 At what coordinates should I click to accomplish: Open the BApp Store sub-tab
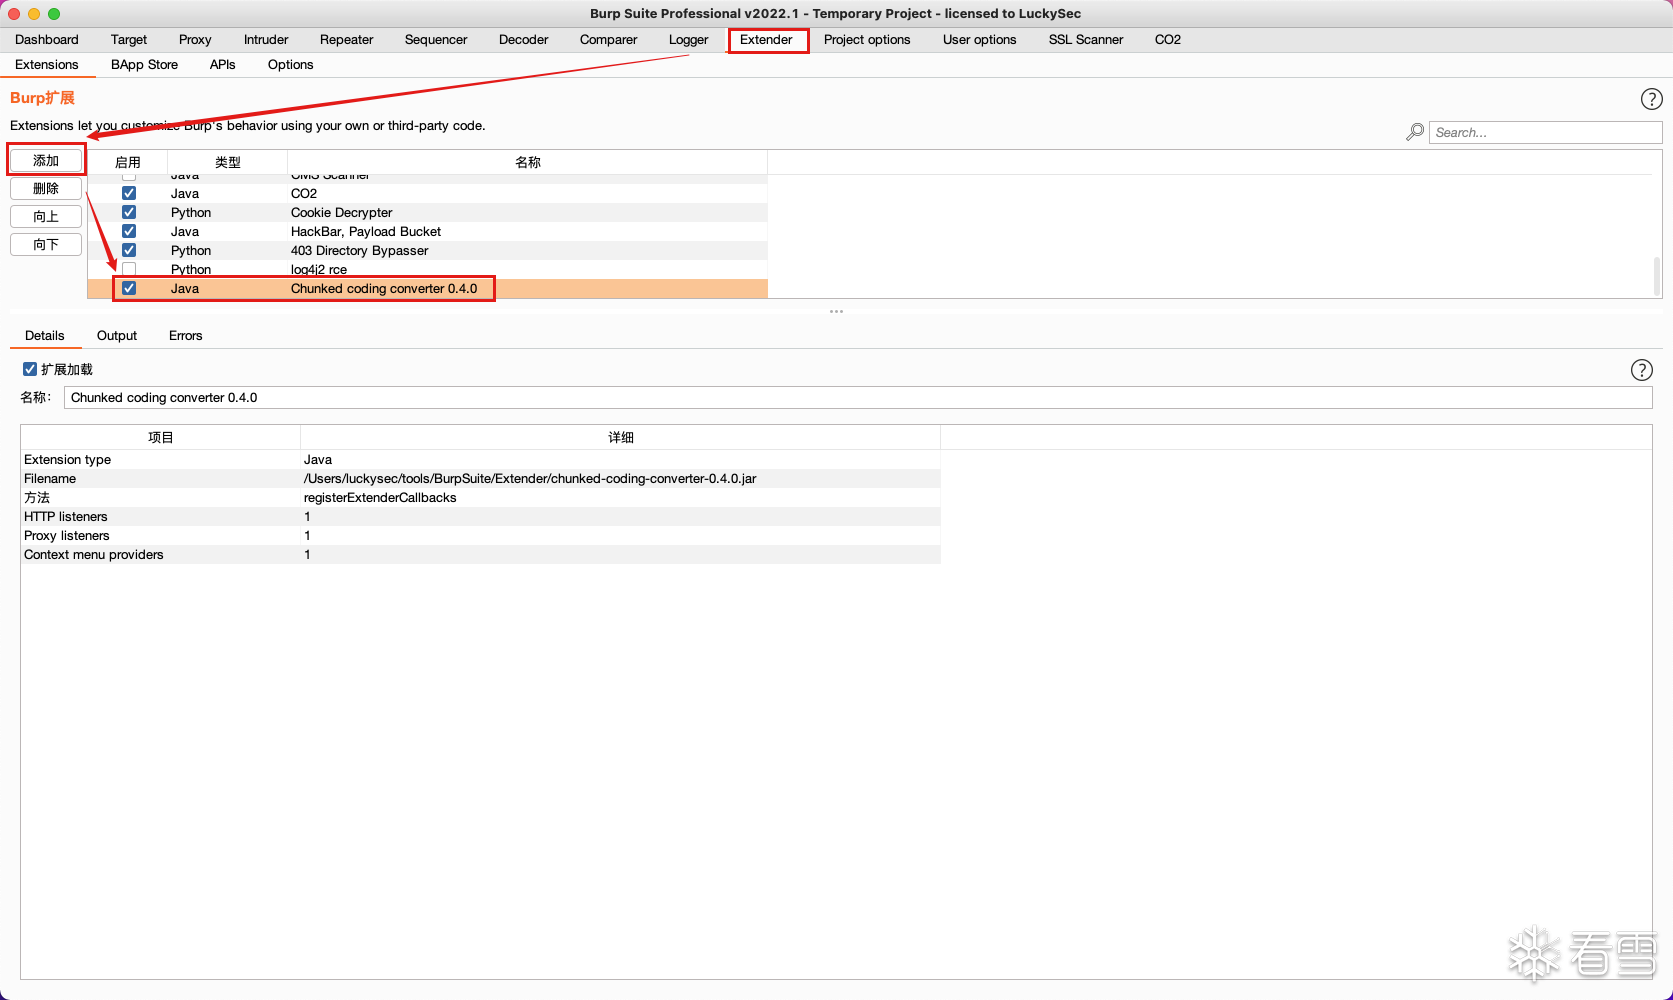tap(145, 65)
